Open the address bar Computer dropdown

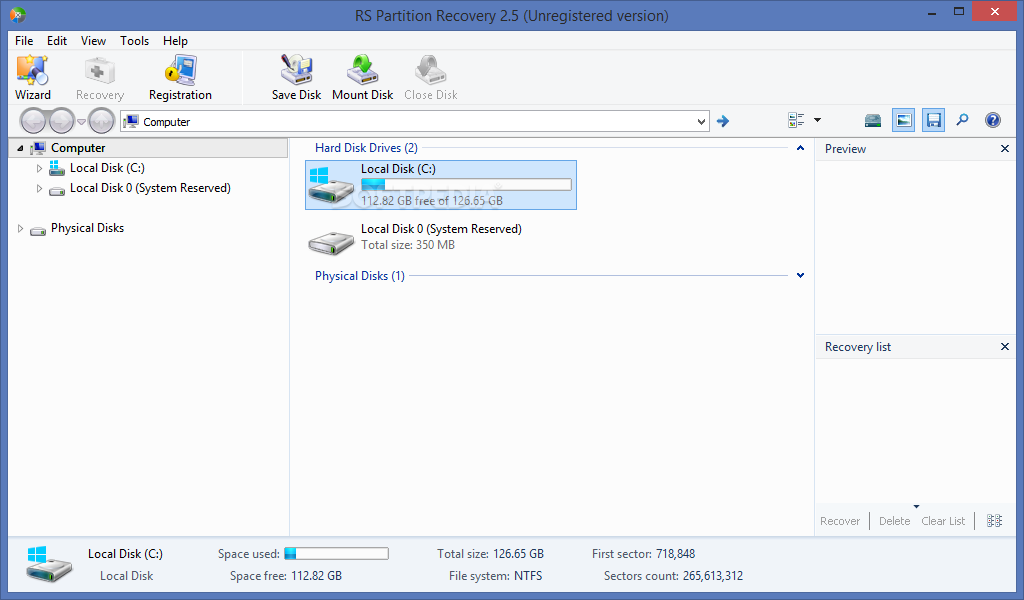[x=701, y=122]
